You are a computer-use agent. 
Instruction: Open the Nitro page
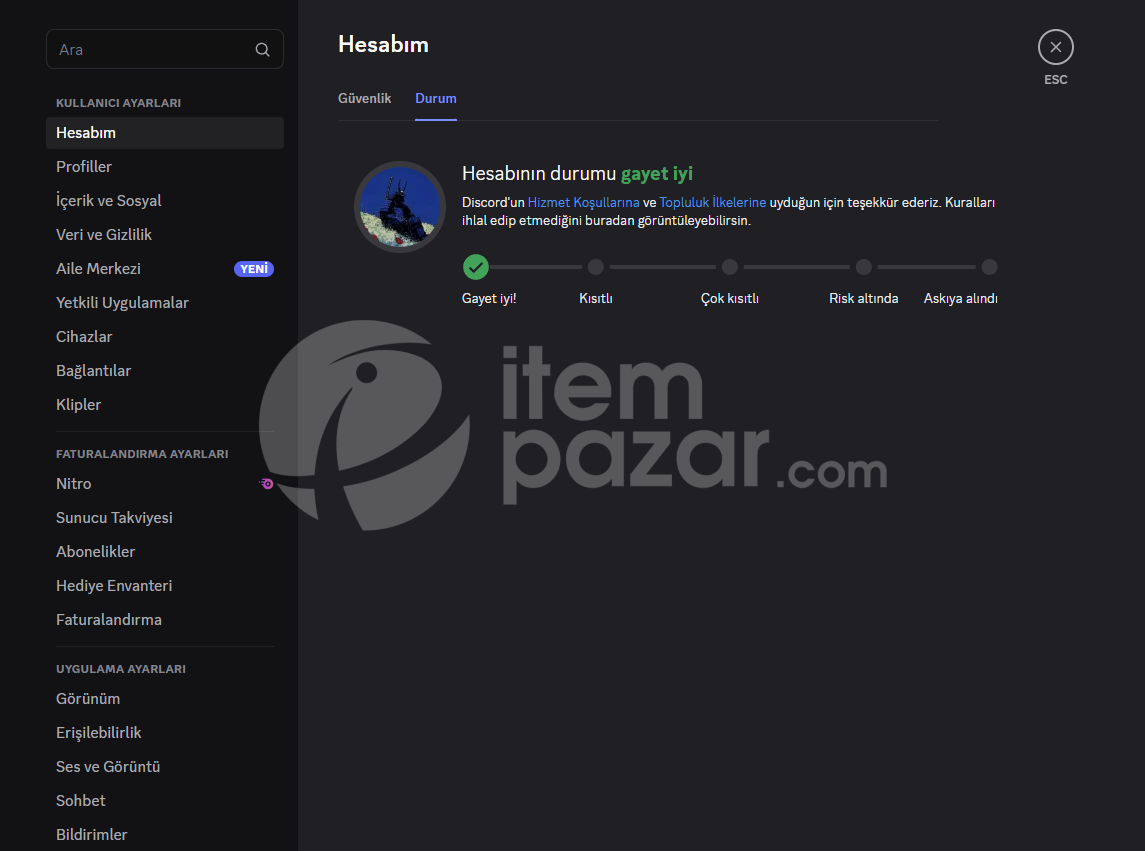[x=164, y=484]
